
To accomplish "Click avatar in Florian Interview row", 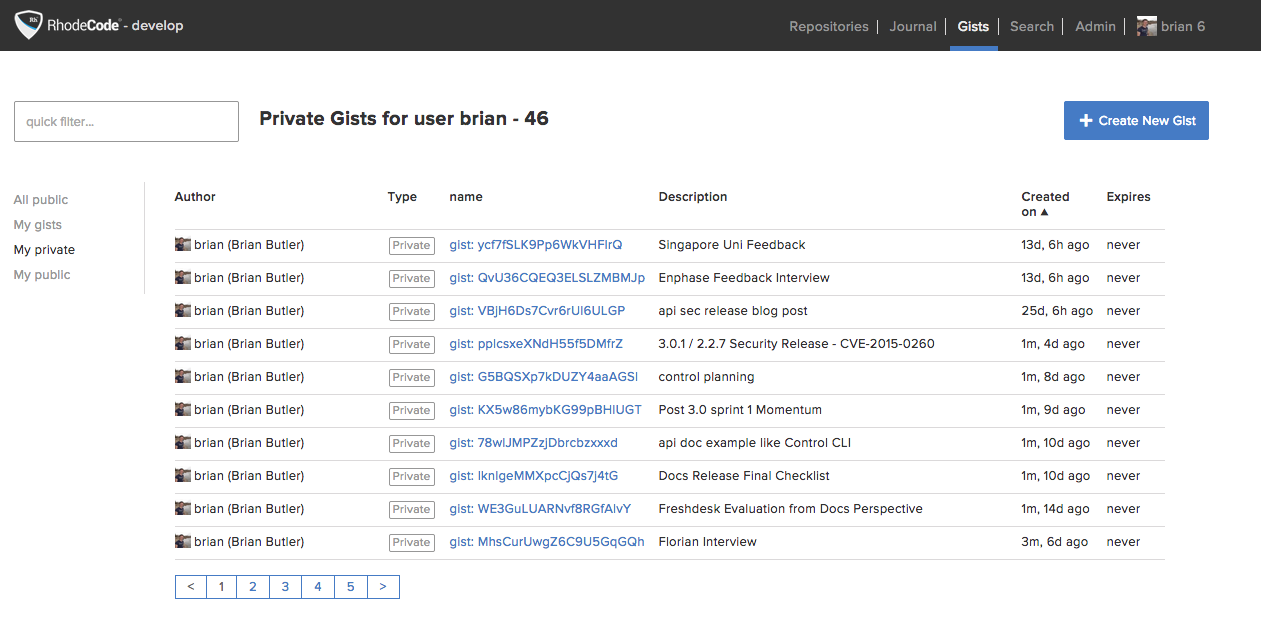I will 183,542.
